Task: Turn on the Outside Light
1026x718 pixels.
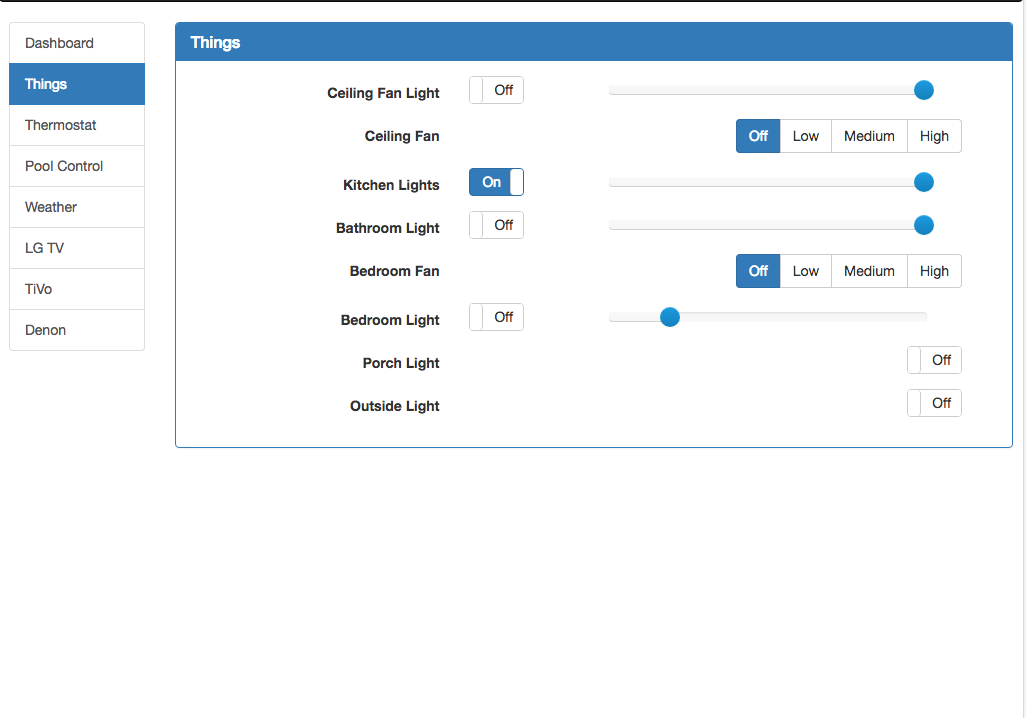Action: click(934, 402)
